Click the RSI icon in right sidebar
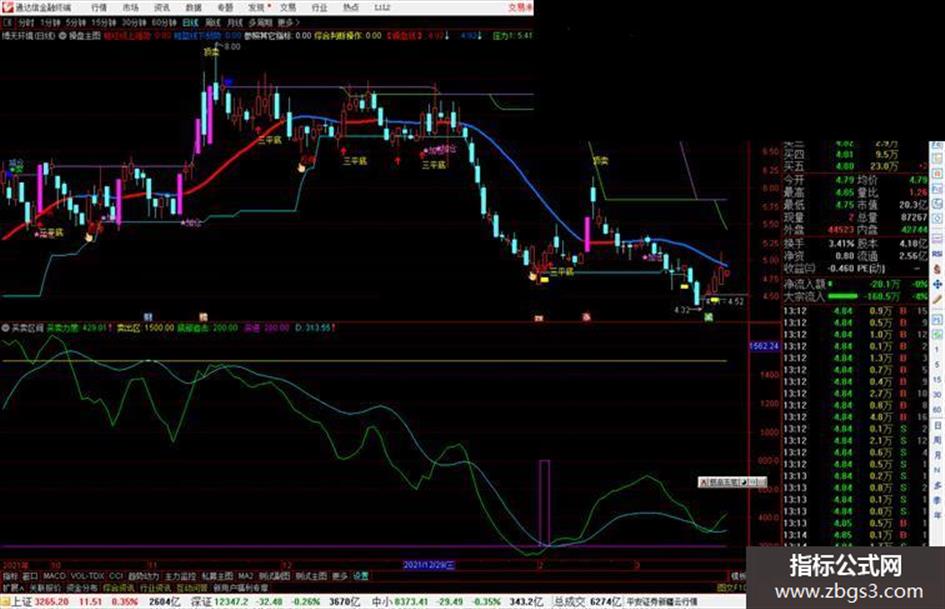945x609 pixels. 937,253
